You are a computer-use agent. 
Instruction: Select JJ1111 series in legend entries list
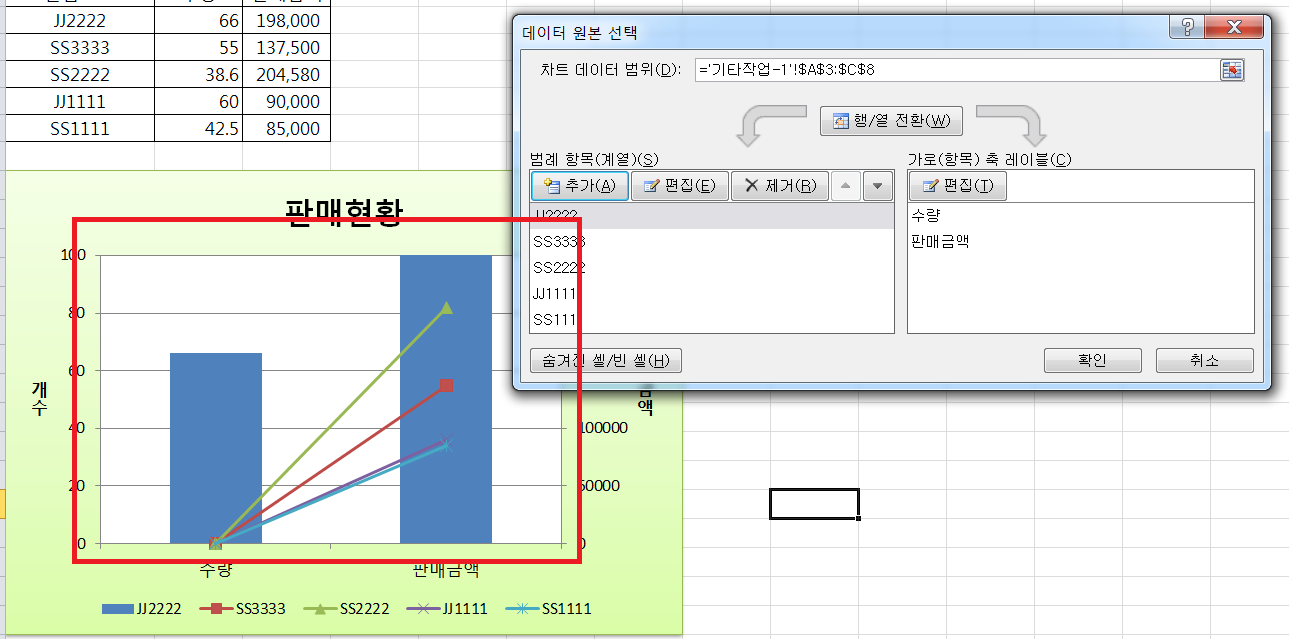tap(558, 293)
